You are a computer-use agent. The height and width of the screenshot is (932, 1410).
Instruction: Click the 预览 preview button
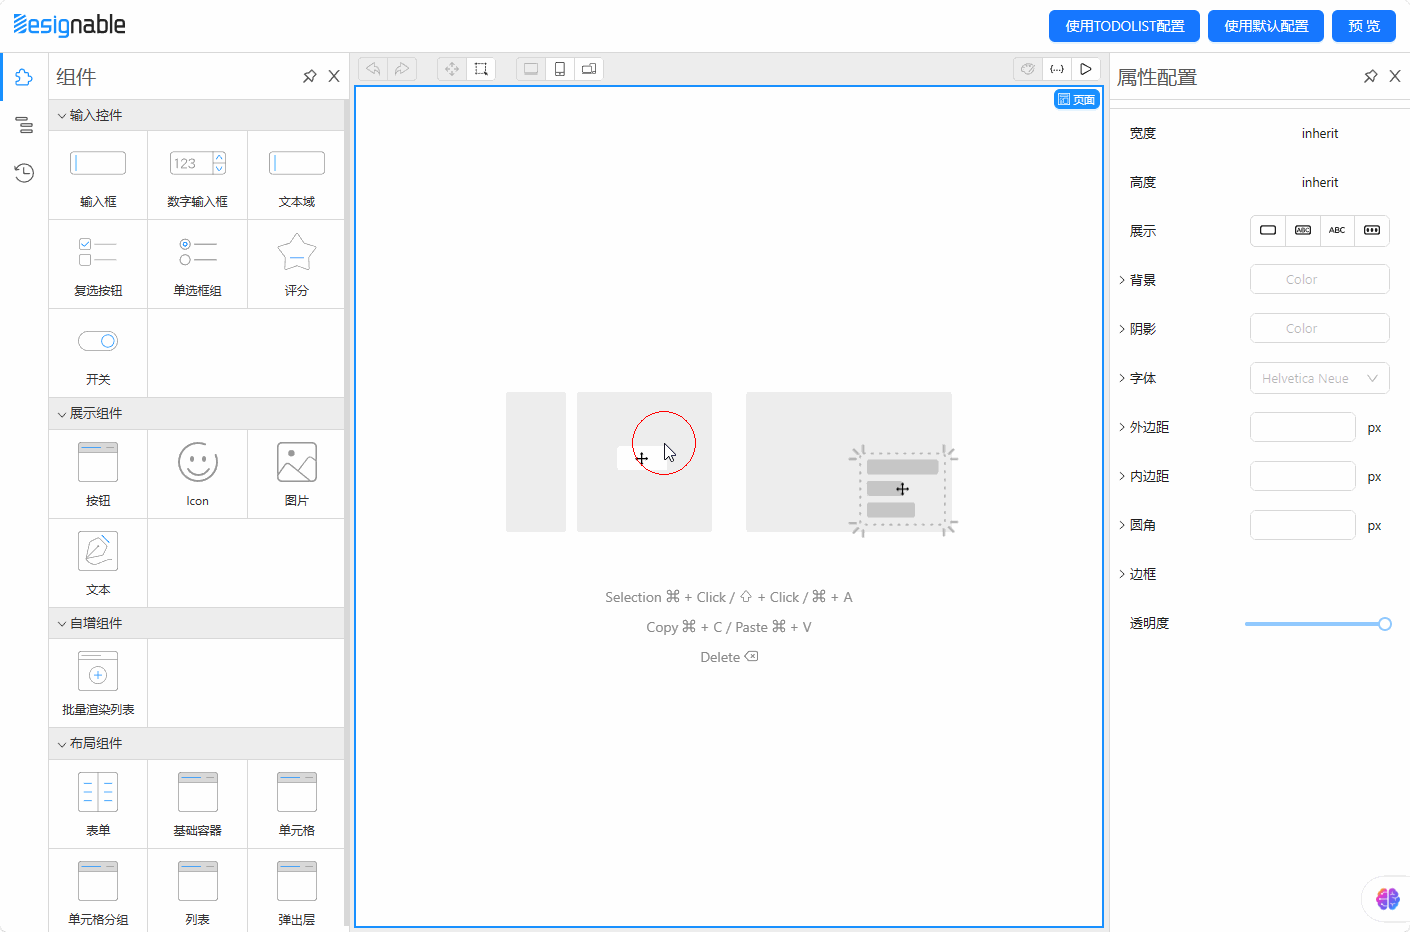[x=1364, y=26]
